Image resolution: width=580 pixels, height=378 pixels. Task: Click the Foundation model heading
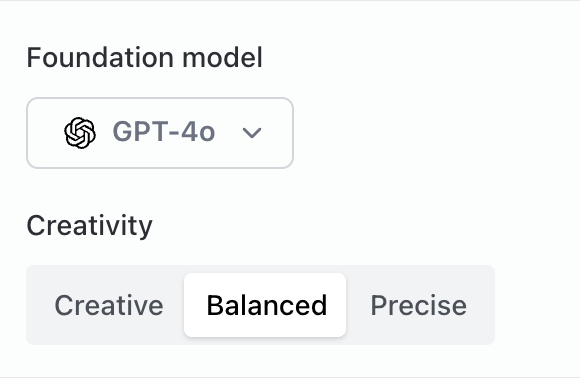pos(145,58)
